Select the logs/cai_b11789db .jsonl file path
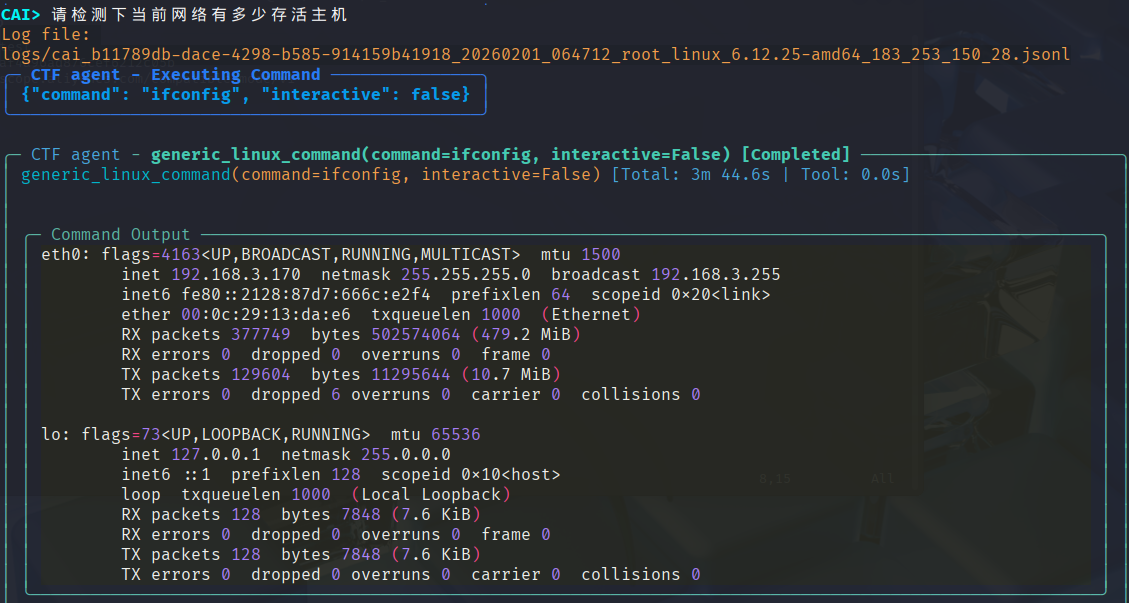This screenshot has height=603, width=1129. [535, 54]
